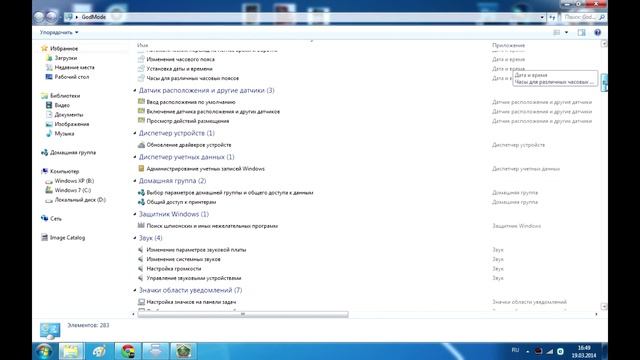640x360 pixels.
Task: Open the Упорядочить menu
Action: click(x=59, y=32)
